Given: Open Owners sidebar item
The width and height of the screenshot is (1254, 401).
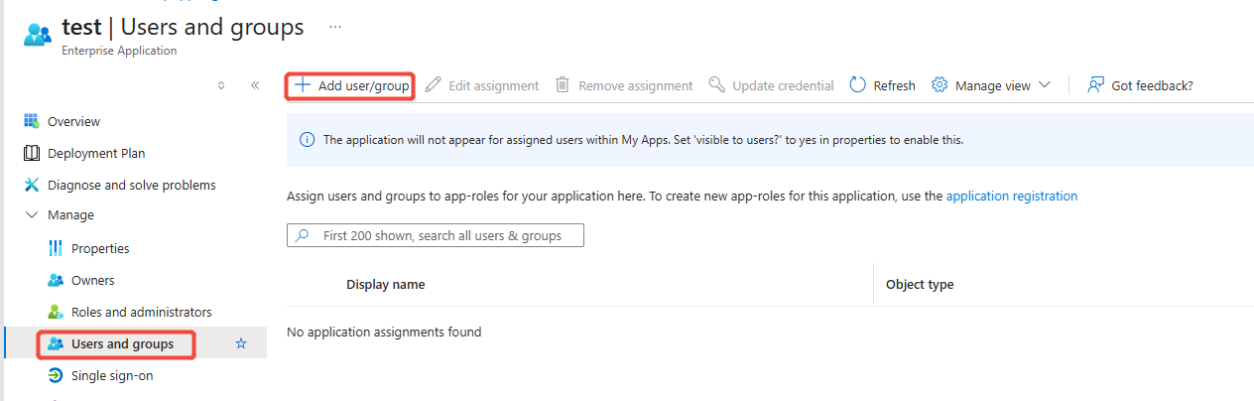Looking at the screenshot, I should click(x=93, y=280).
